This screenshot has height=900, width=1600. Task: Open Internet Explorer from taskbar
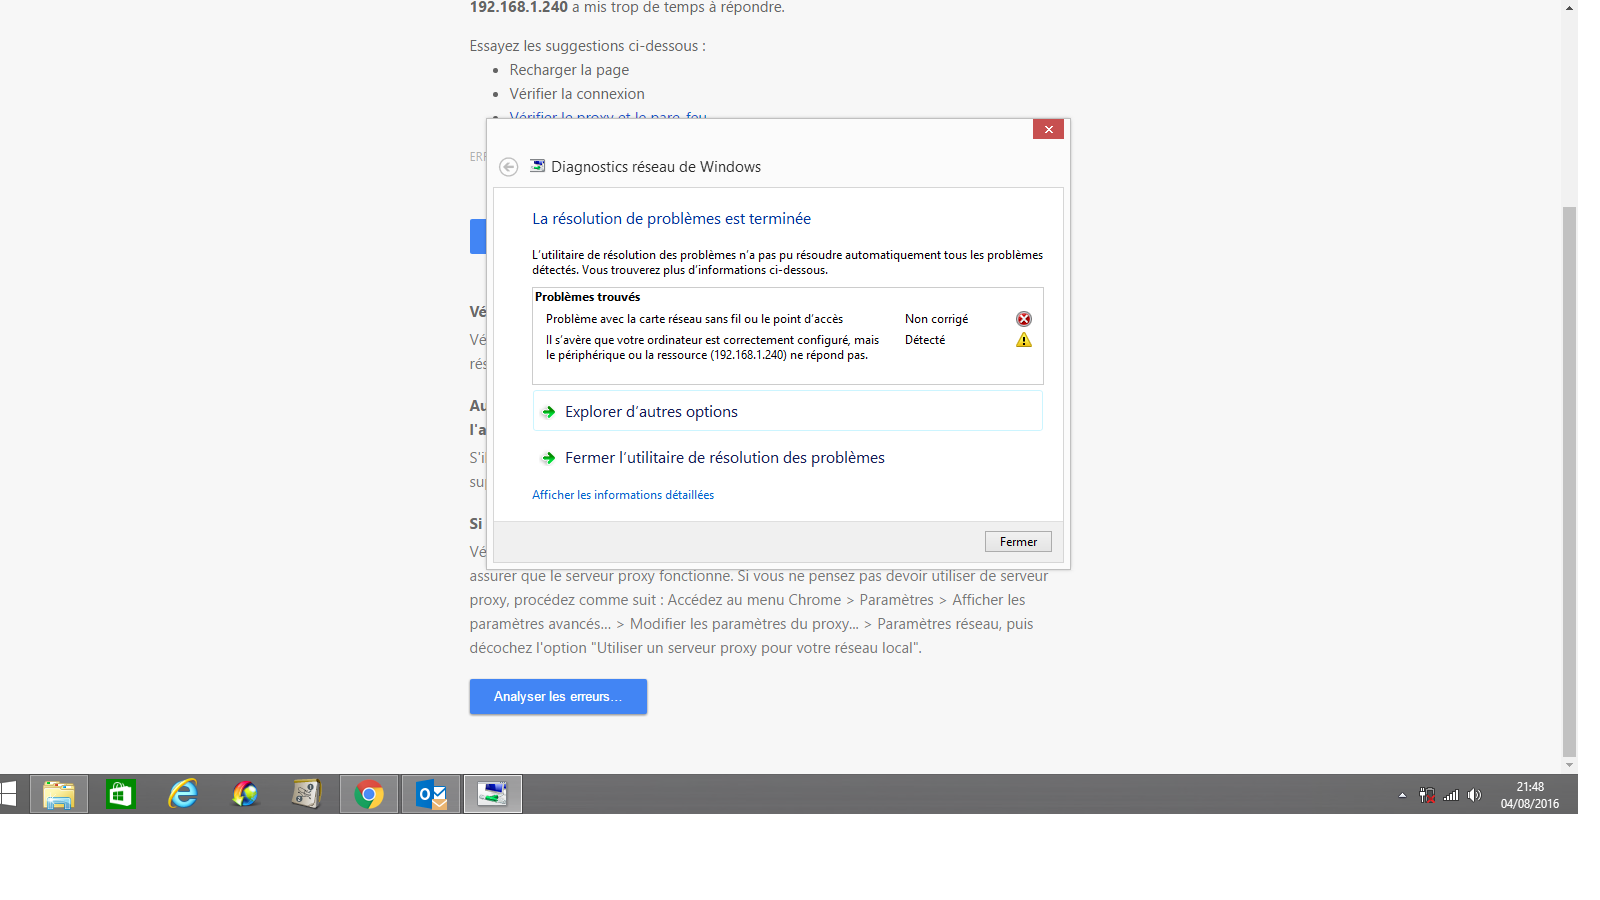pos(183,794)
